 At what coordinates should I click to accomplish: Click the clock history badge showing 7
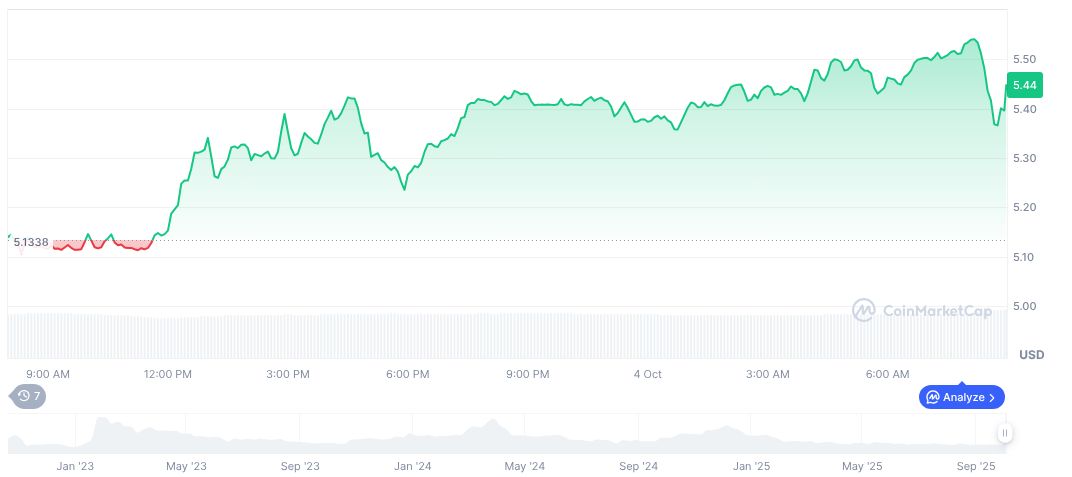(x=29, y=396)
